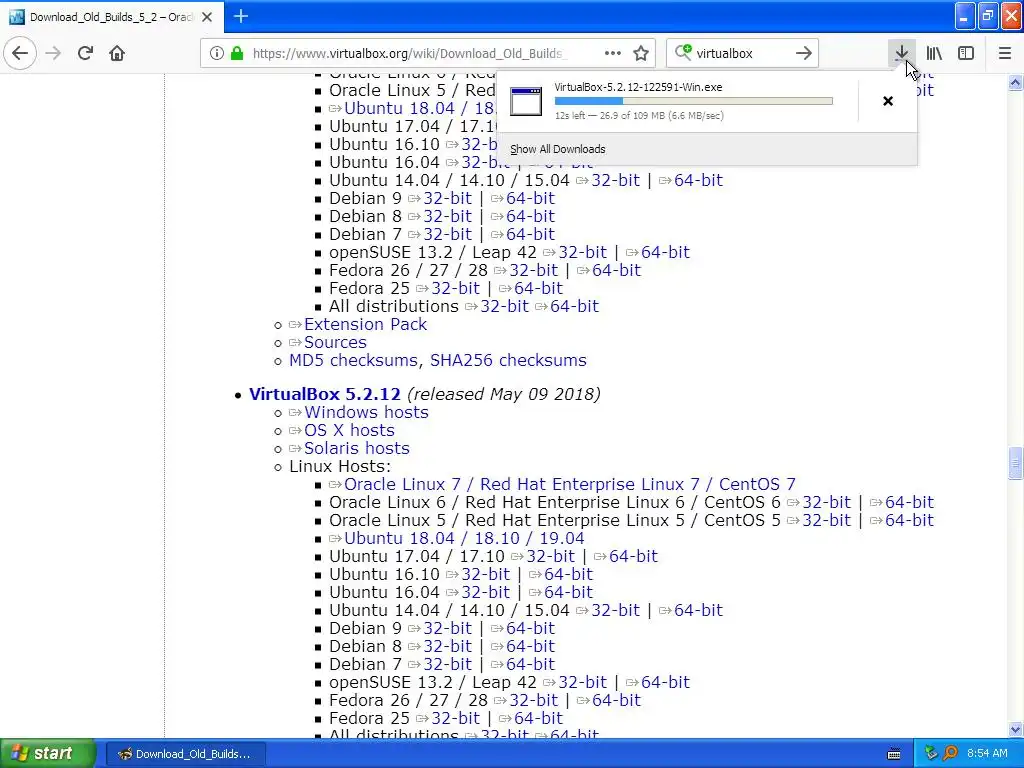Image resolution: width=1024 pixels, height=768 pixels.
Task: Click '(released May 09 2018)' text
Action: coord(504,394)
